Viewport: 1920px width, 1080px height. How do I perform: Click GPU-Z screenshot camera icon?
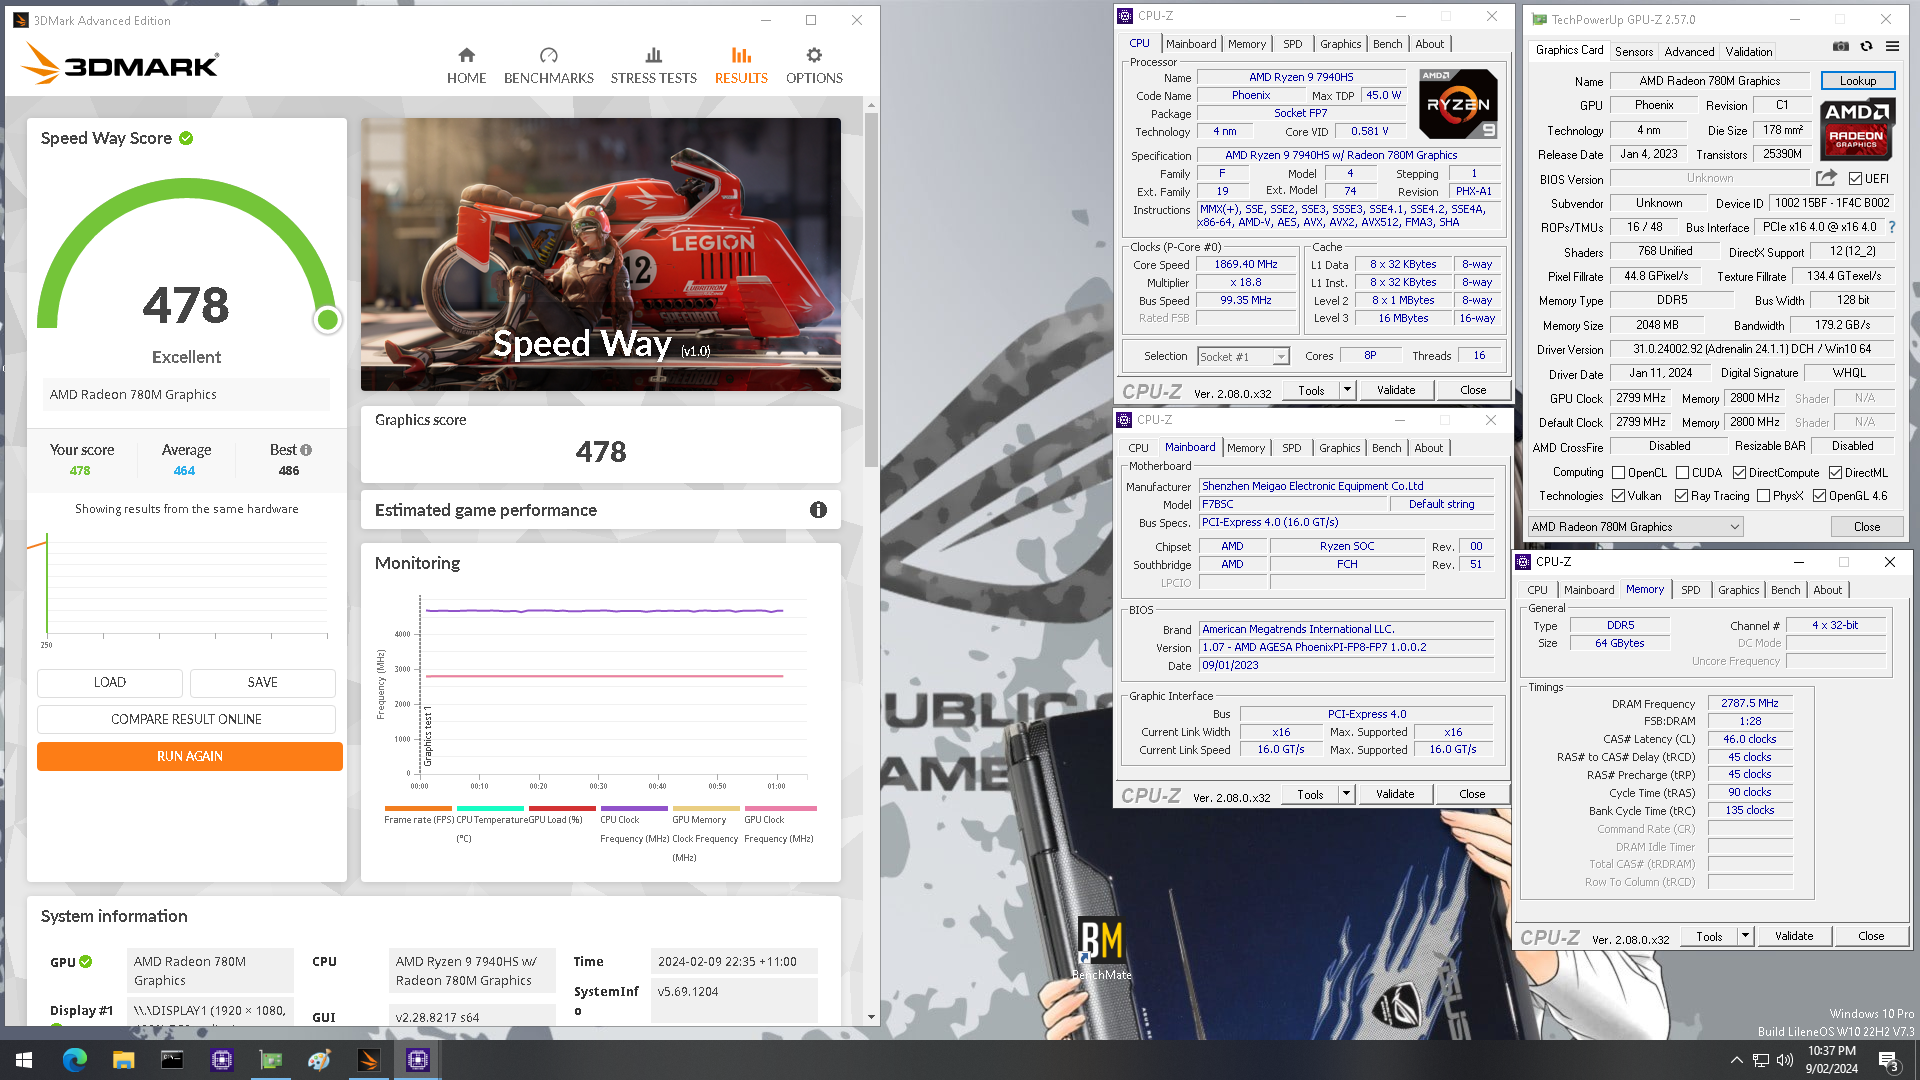pyautogui.click(x=1840, y=46)
